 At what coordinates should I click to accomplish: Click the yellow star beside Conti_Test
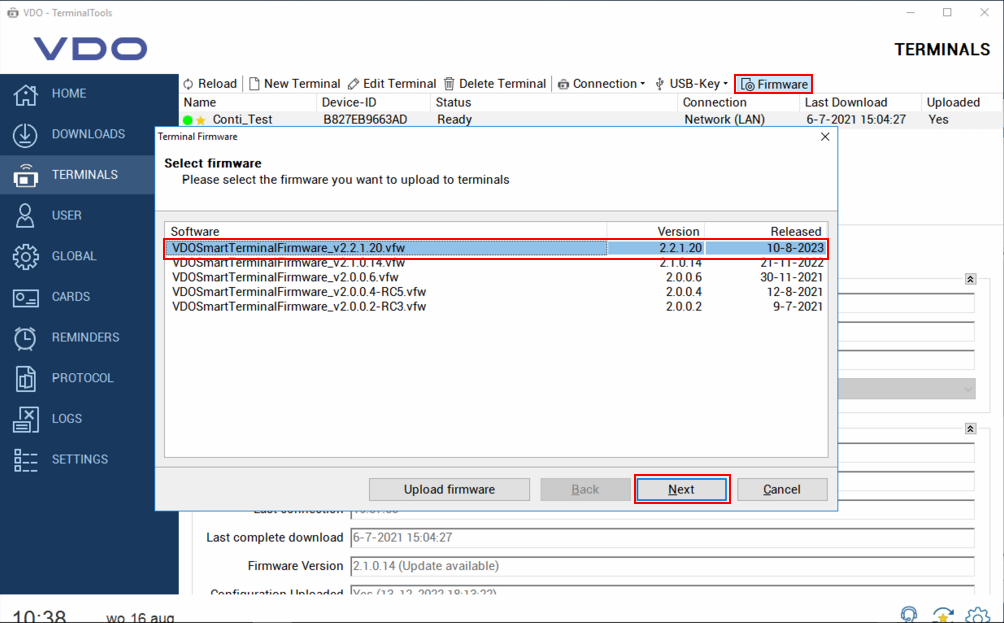point(201,120)
